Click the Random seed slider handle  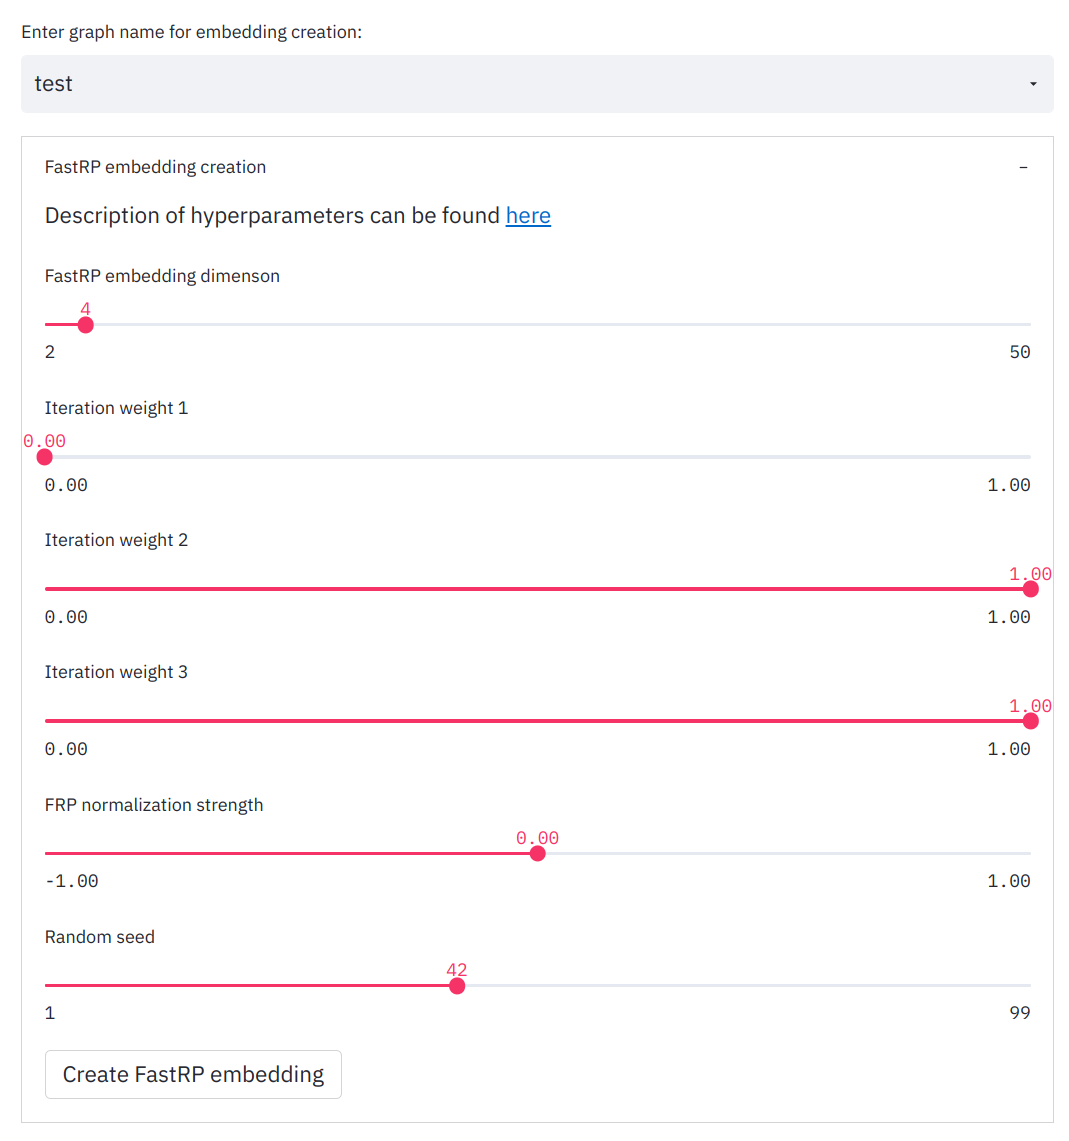click(457, 986)
